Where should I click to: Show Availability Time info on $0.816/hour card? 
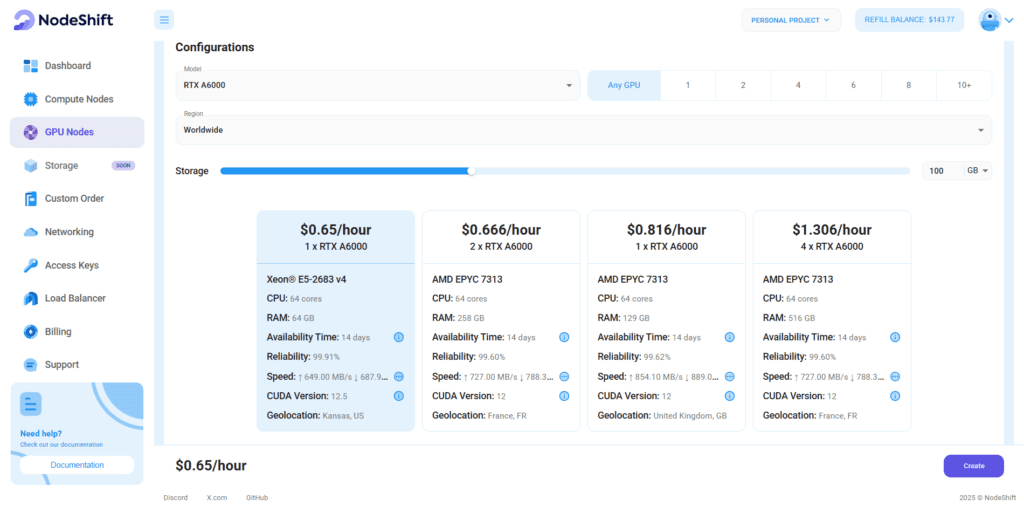[x=729, y=338]
